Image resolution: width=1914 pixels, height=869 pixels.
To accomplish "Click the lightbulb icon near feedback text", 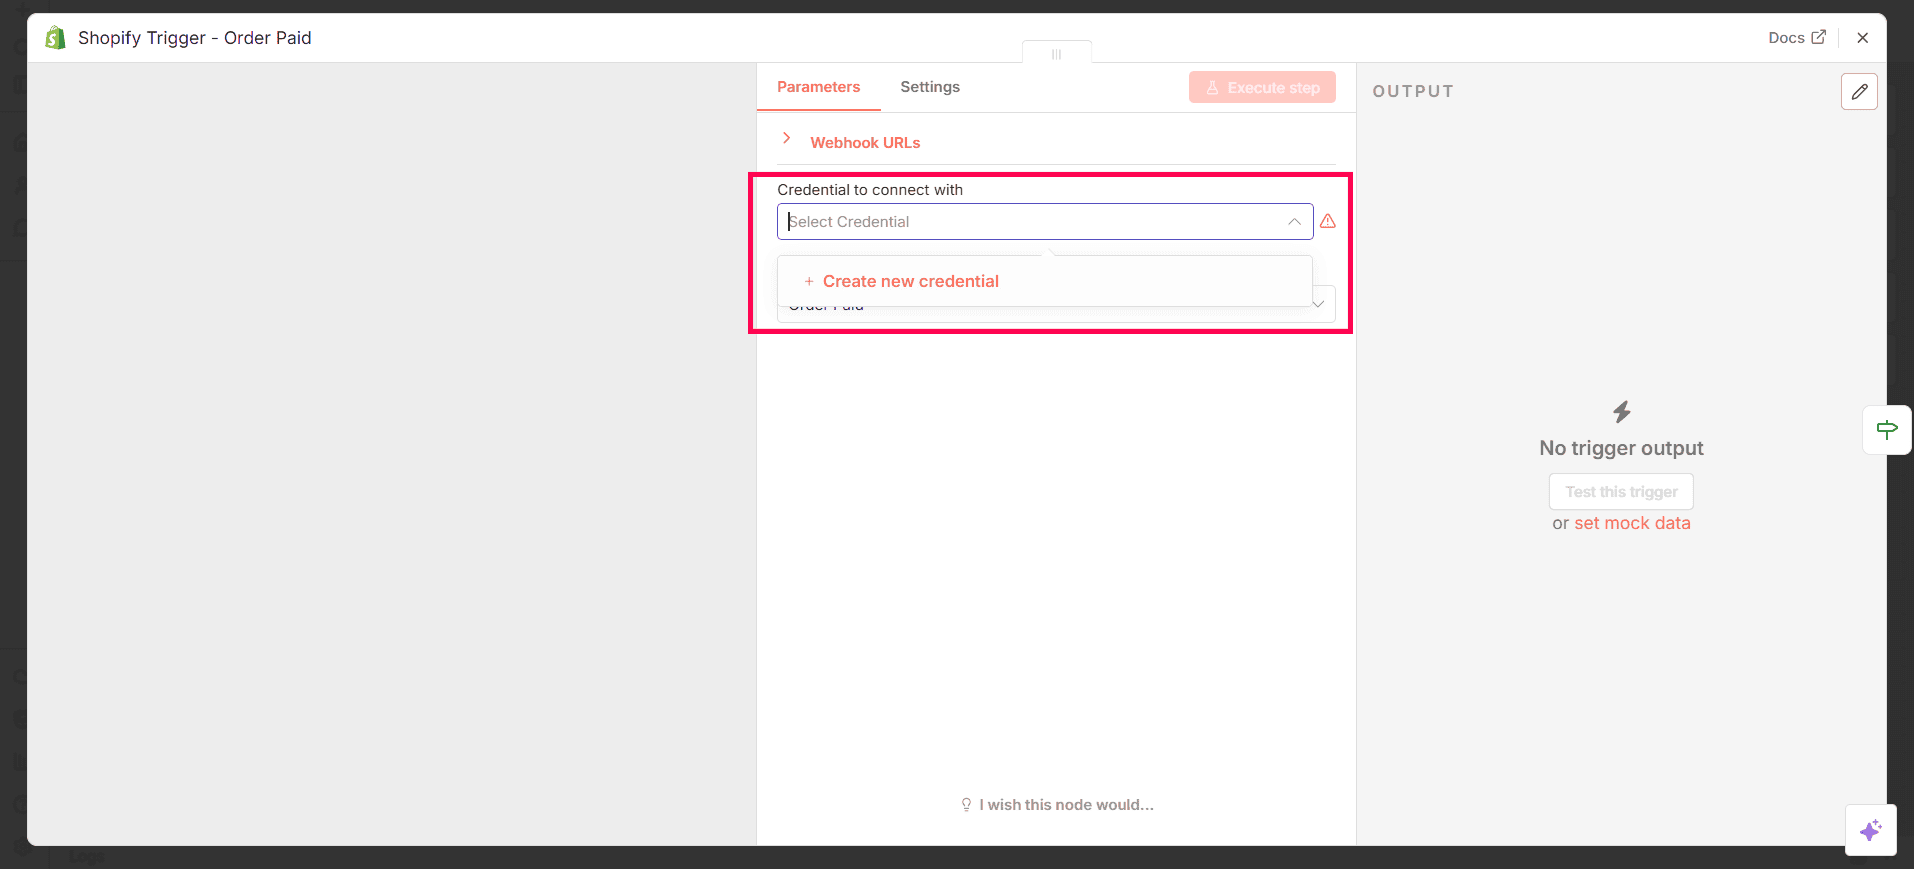I will [966, 805].
